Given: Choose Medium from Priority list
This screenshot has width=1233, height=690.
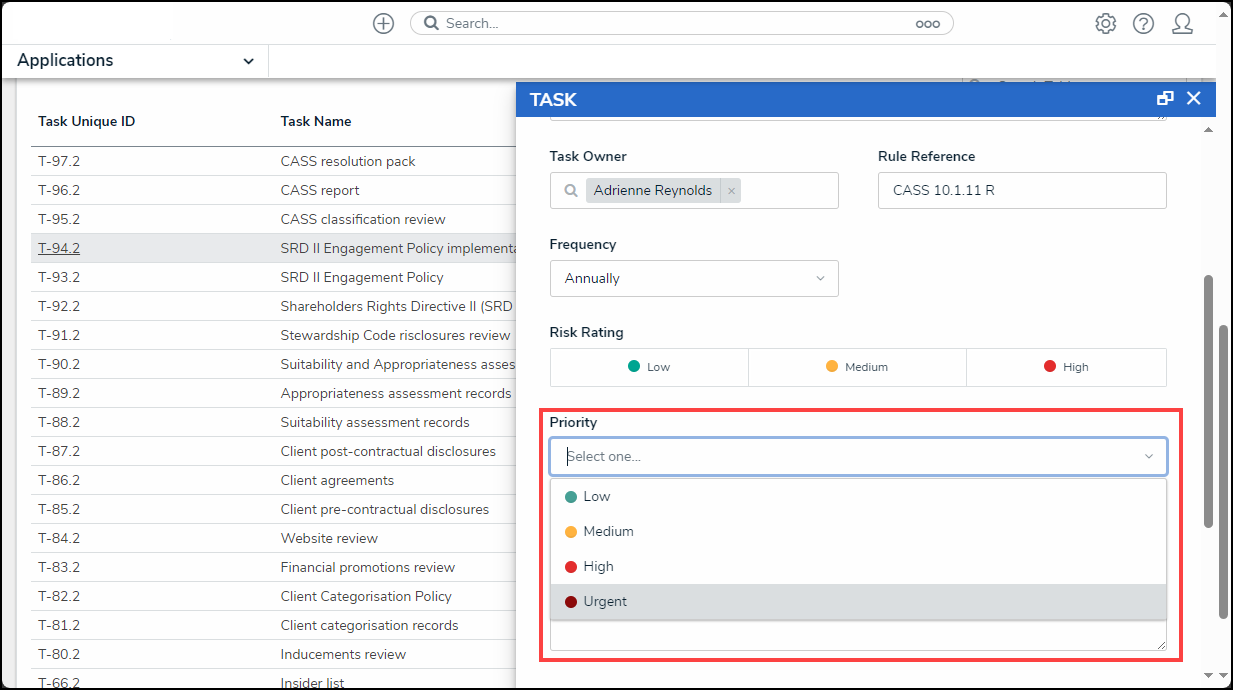Looking at the screenshot, I should tap(608, 532).
